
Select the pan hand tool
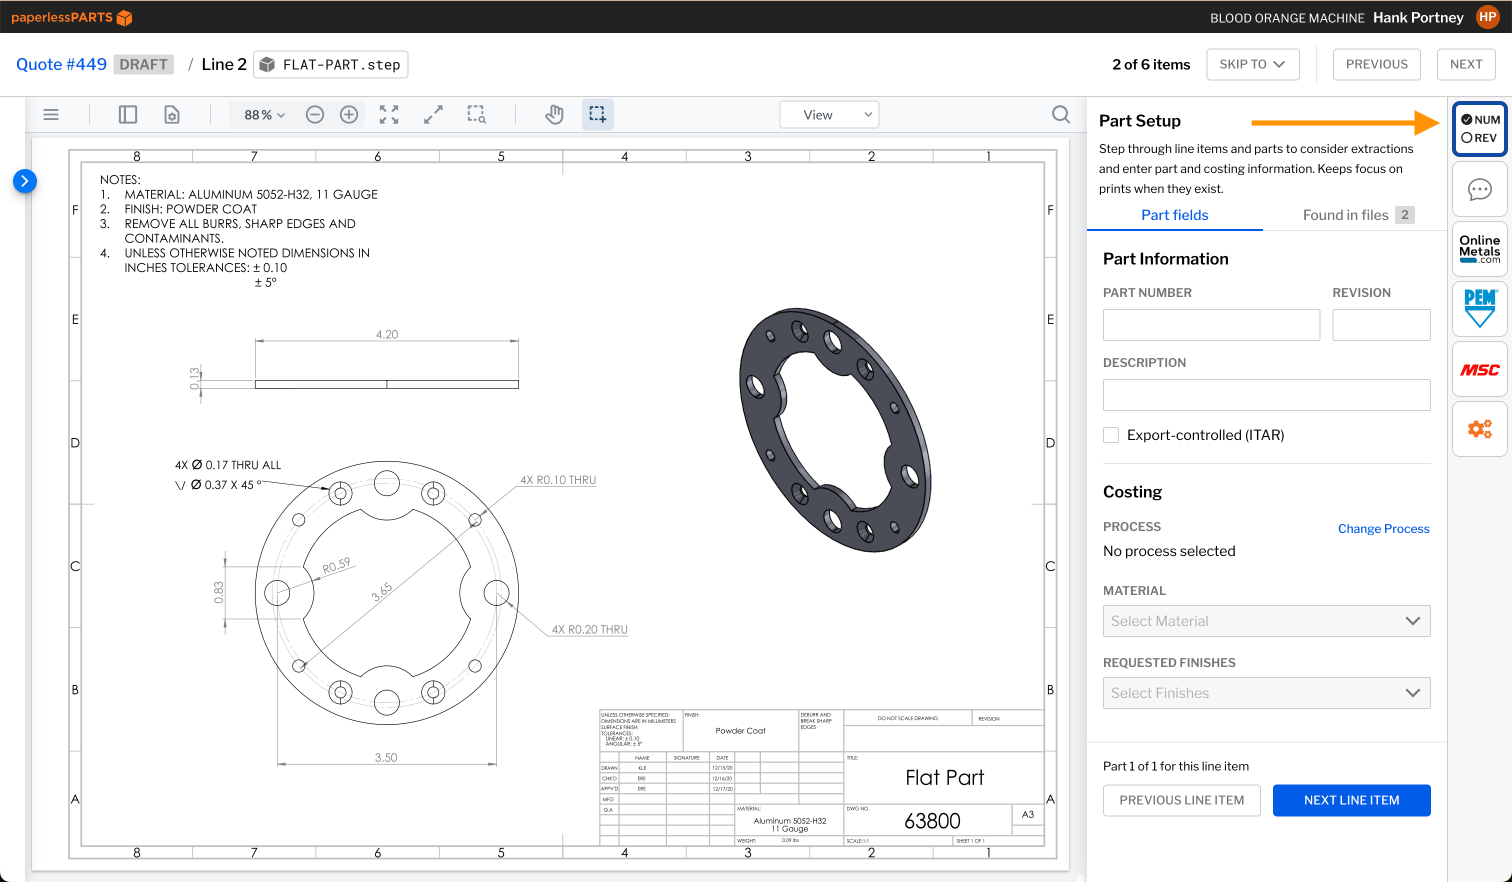click(x=554, y=115)
